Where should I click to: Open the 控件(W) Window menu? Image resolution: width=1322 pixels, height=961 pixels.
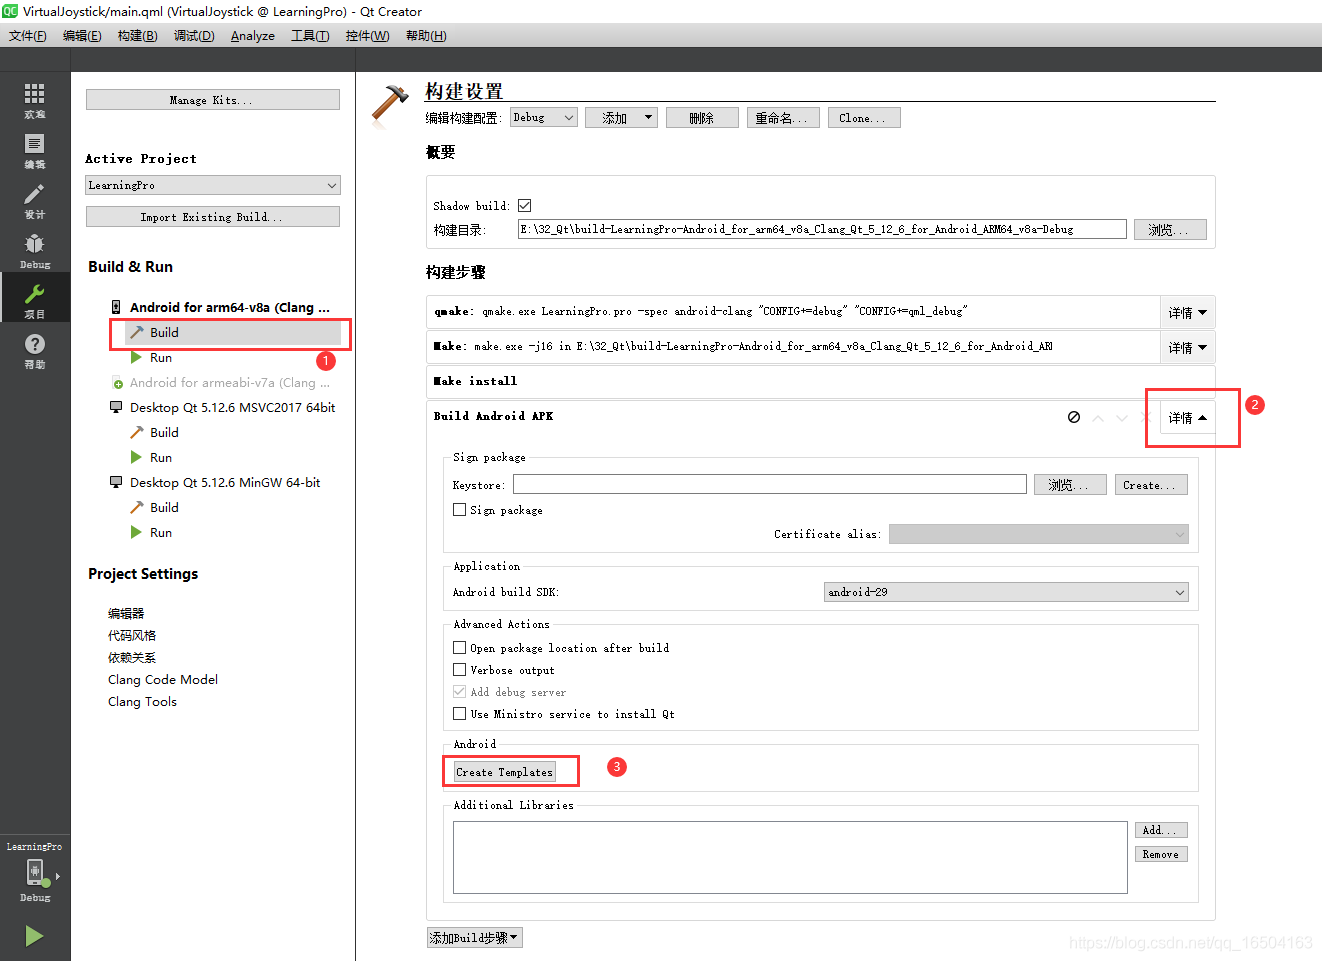[x=367, y=35]
